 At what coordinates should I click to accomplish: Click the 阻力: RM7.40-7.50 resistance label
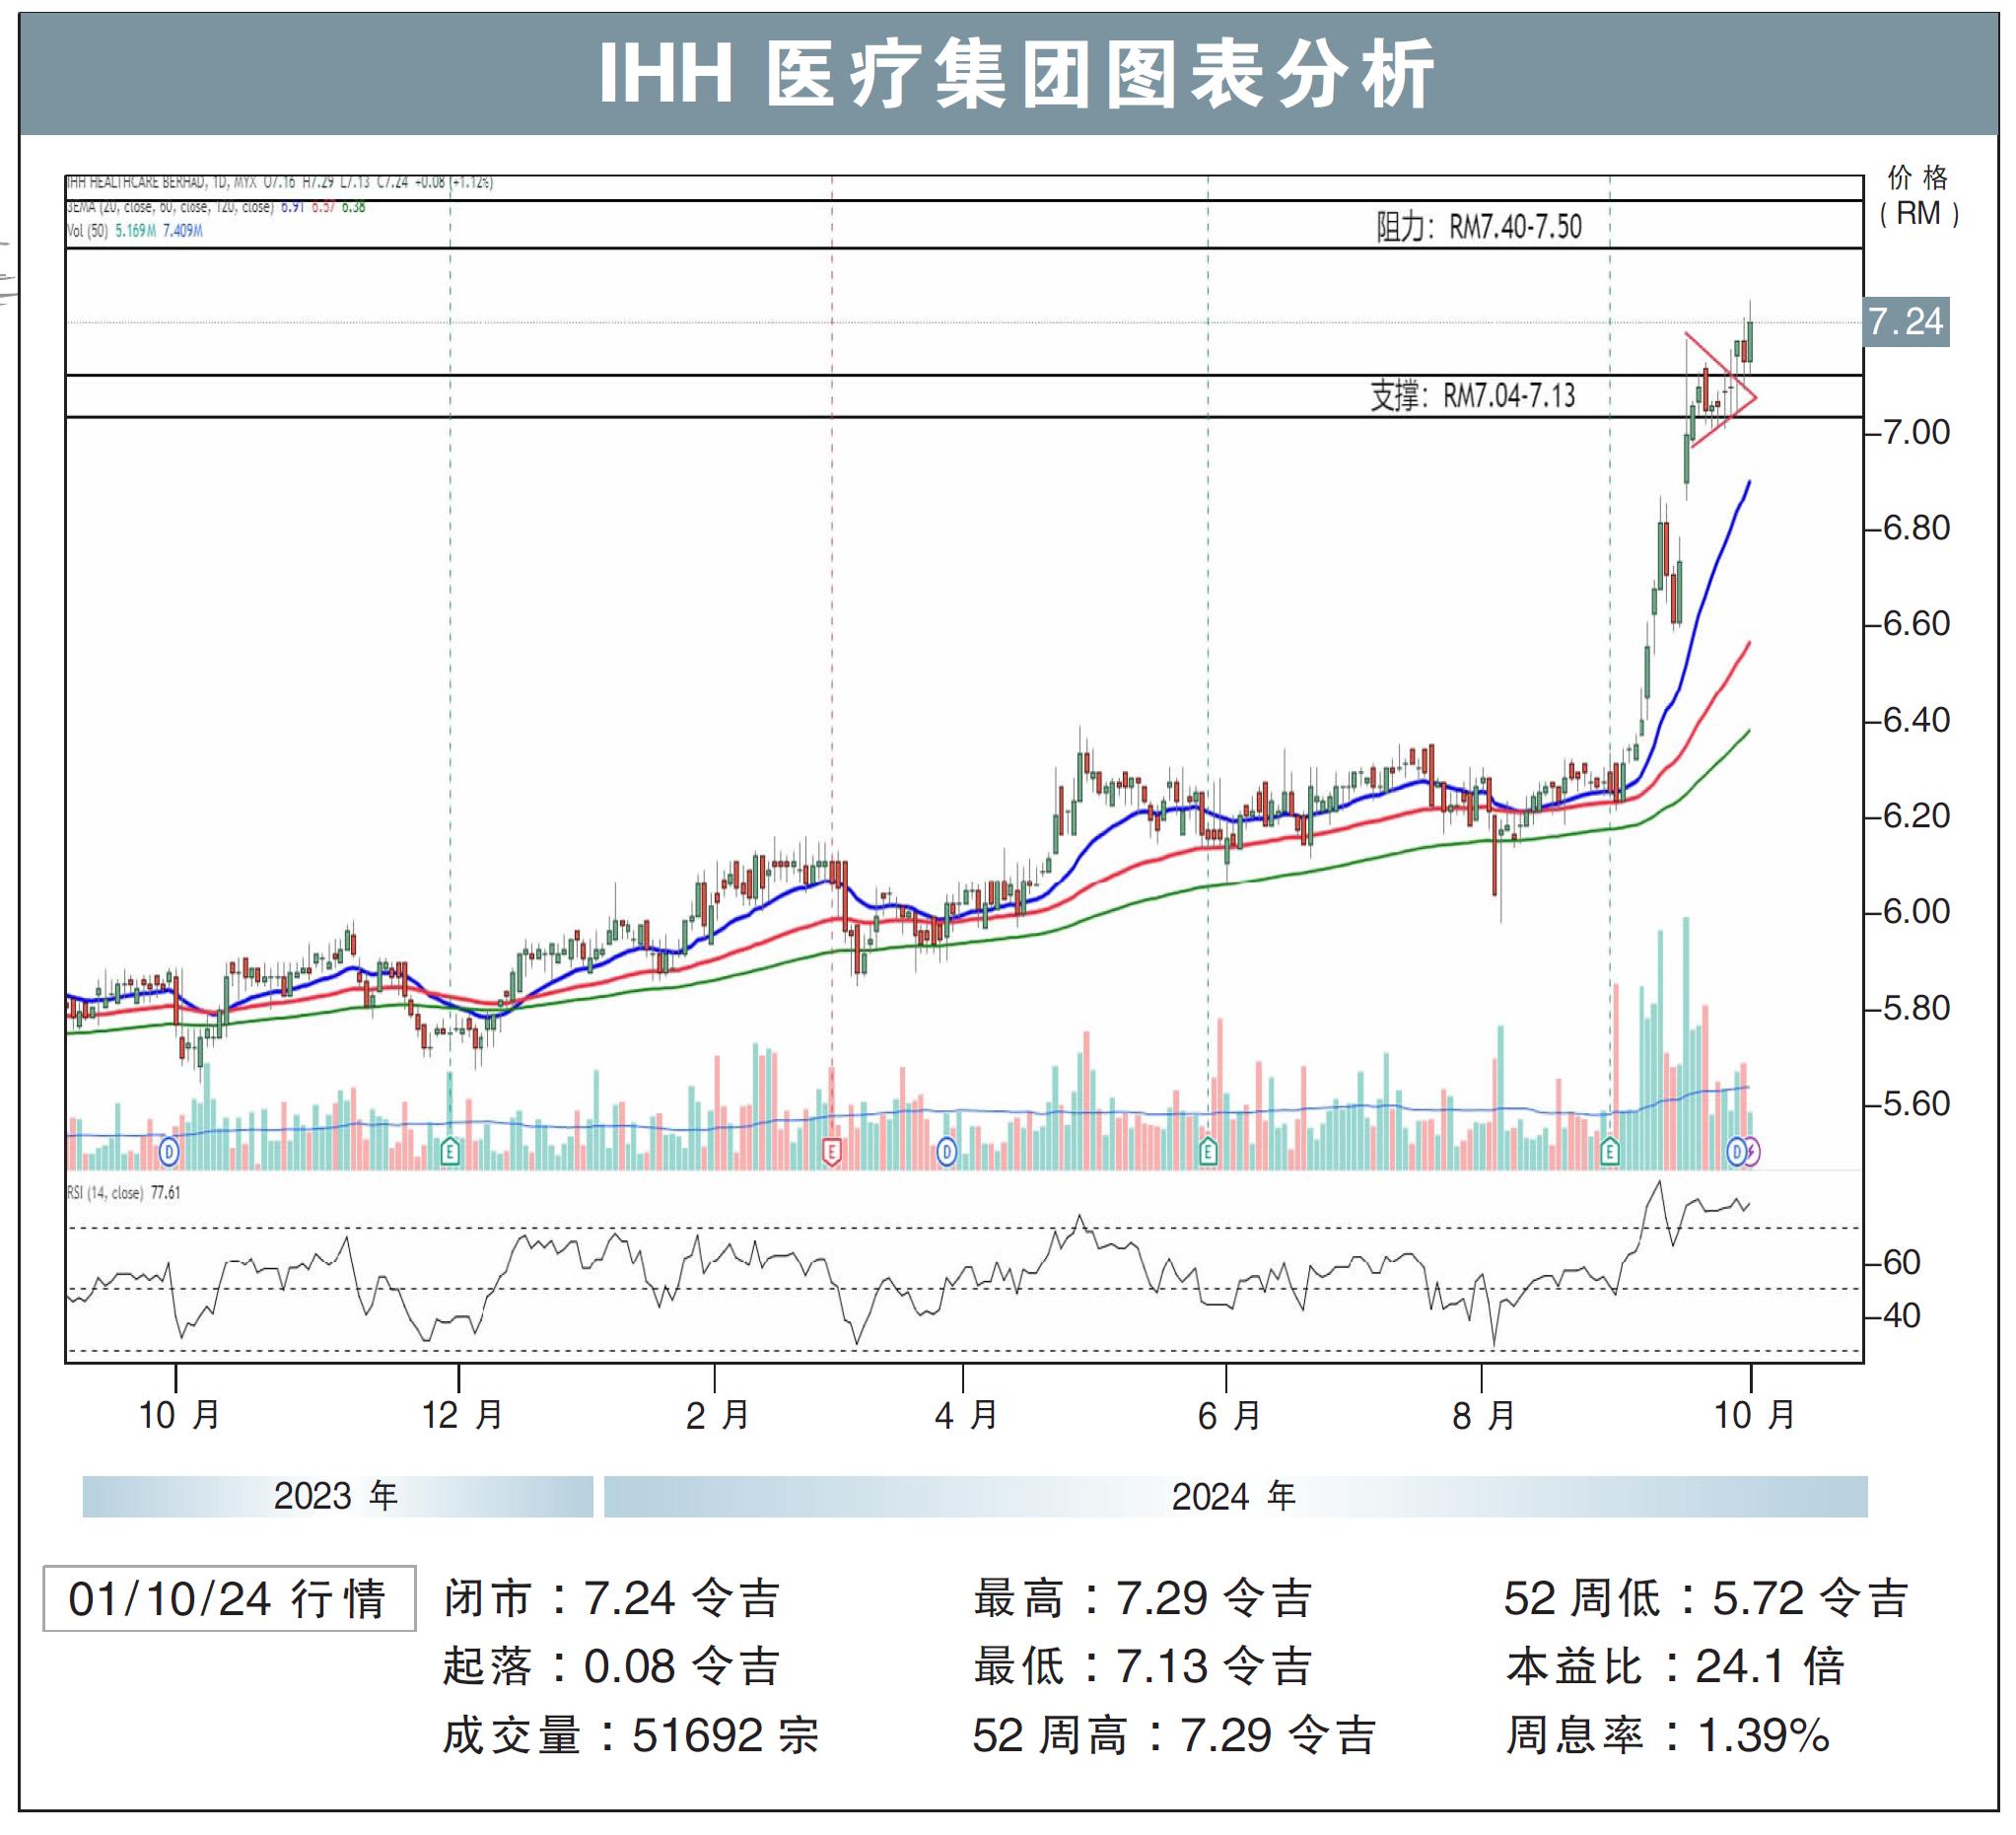pos(1479,227)
